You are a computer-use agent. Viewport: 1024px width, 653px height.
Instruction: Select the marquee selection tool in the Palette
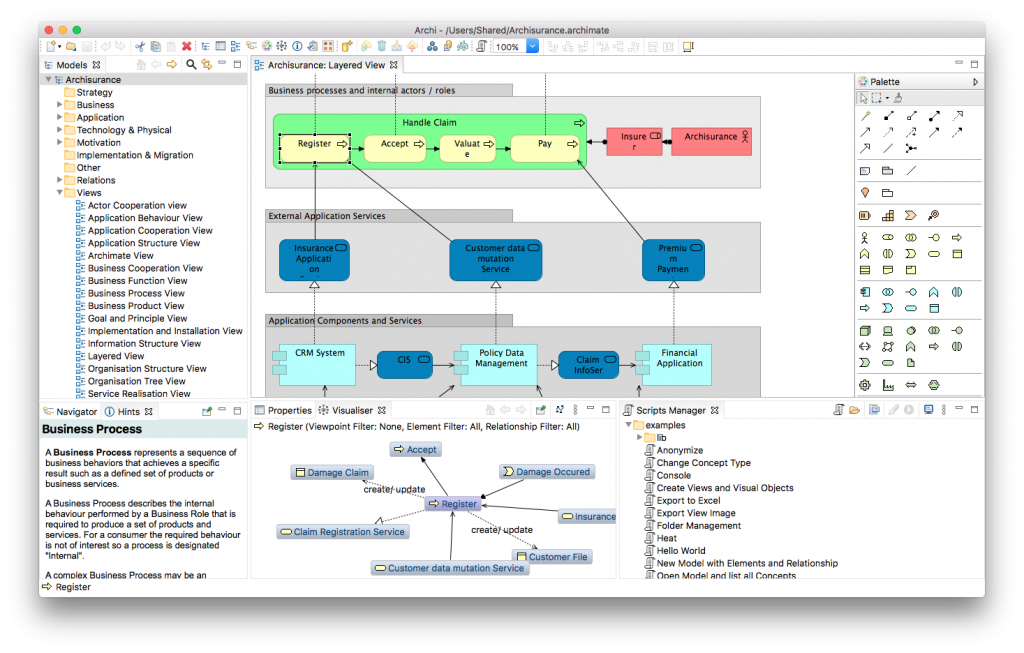coord(878,100)
